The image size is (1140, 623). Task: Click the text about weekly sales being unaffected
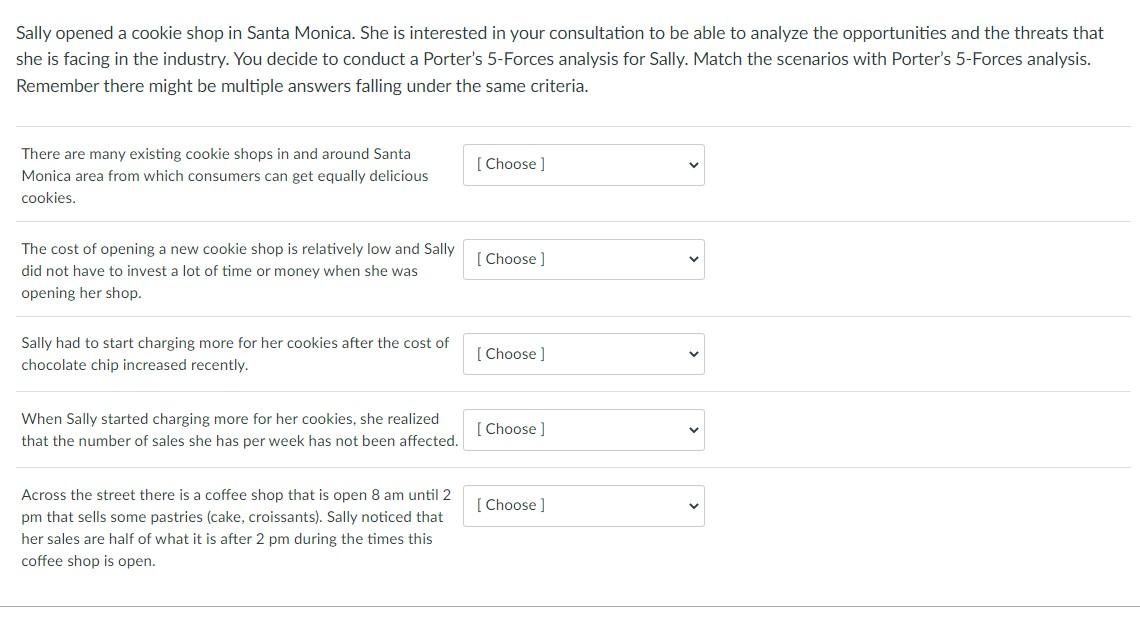pos(239,429)
